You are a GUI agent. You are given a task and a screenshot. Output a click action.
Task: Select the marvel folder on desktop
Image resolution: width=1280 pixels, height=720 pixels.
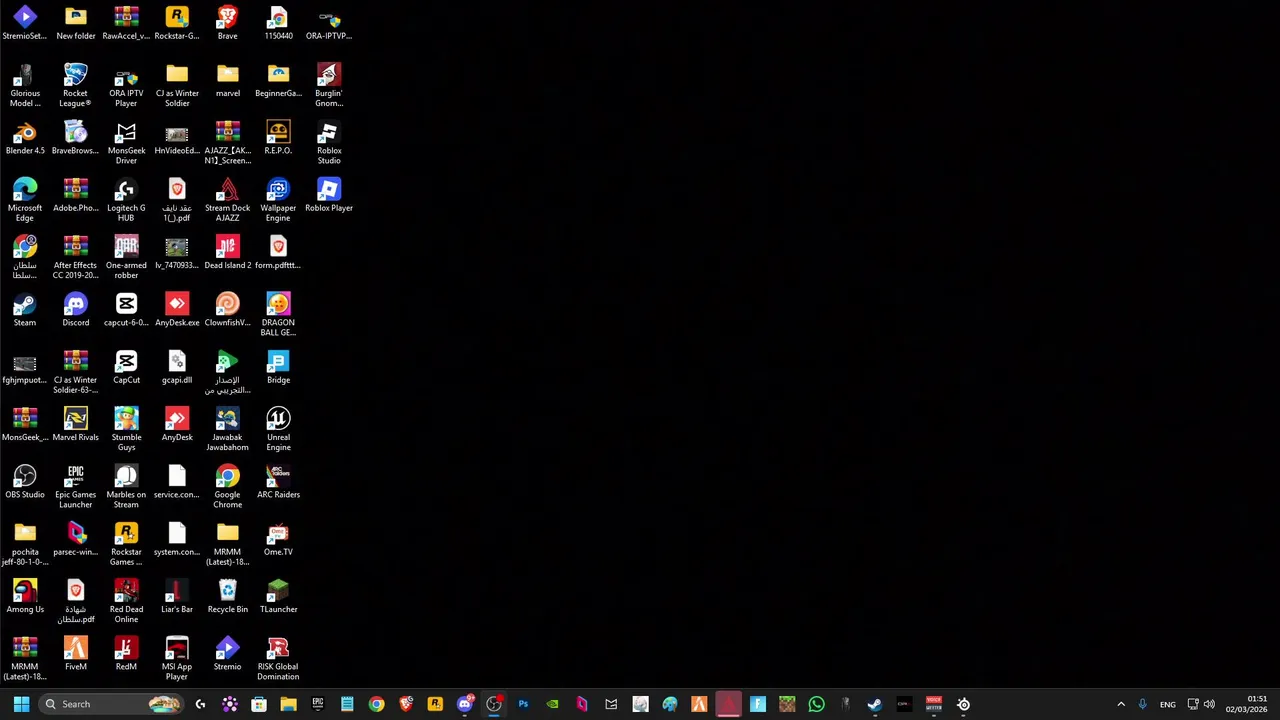(x=227, y=80)
